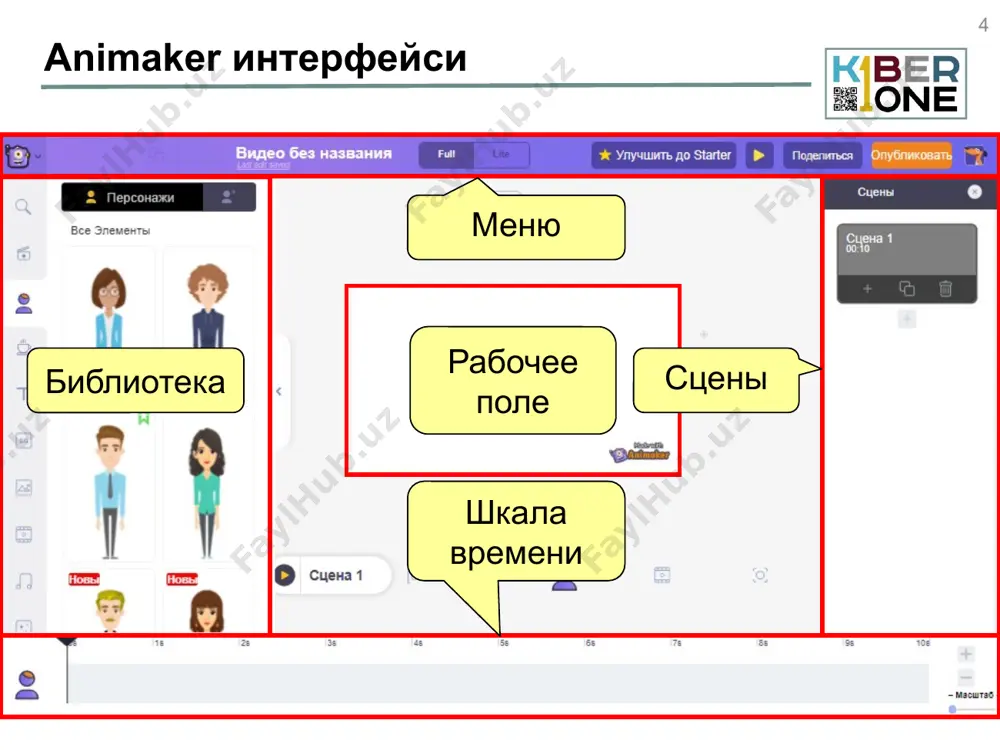The height and width of the screenshot is (750, 1000).
Task: Add woman with glasses character
Action: [109, 307]
